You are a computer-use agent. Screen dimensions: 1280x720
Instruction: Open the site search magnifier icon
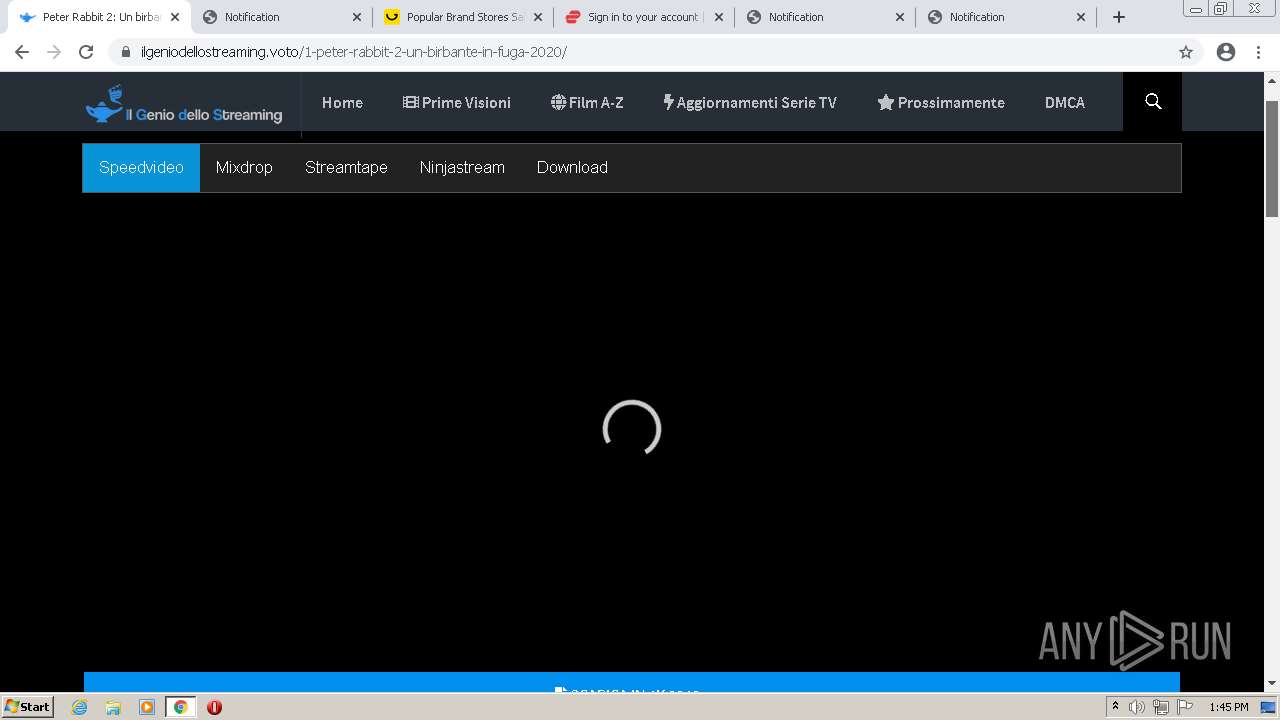(x=1153, y=102)
